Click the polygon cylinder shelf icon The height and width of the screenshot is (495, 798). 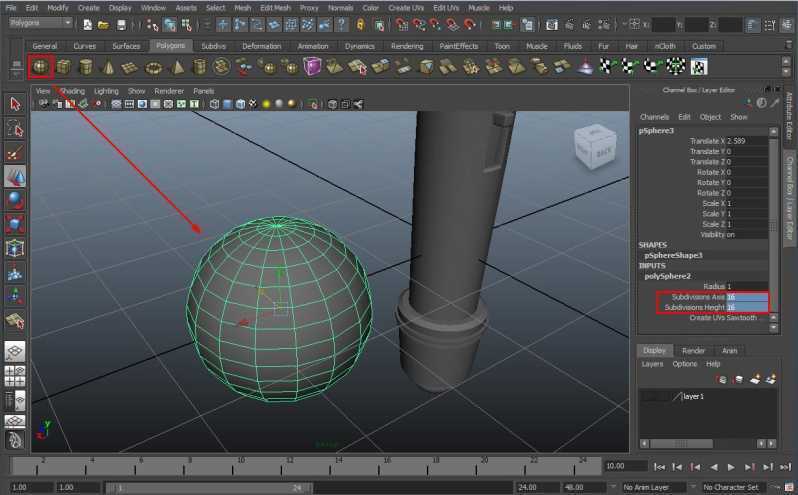coord(85,67)
